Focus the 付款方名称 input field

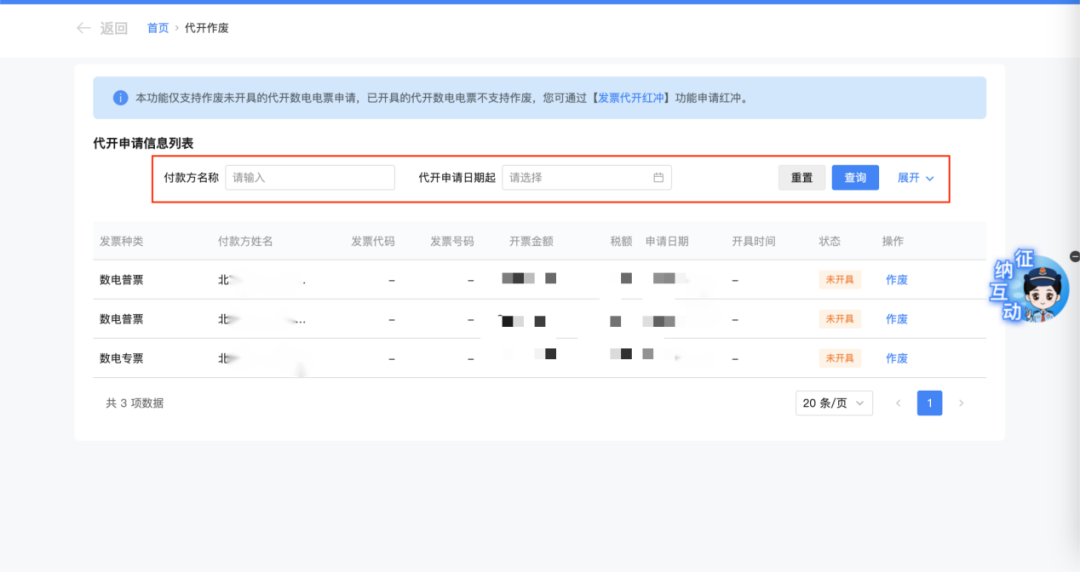tap(310, 178)
